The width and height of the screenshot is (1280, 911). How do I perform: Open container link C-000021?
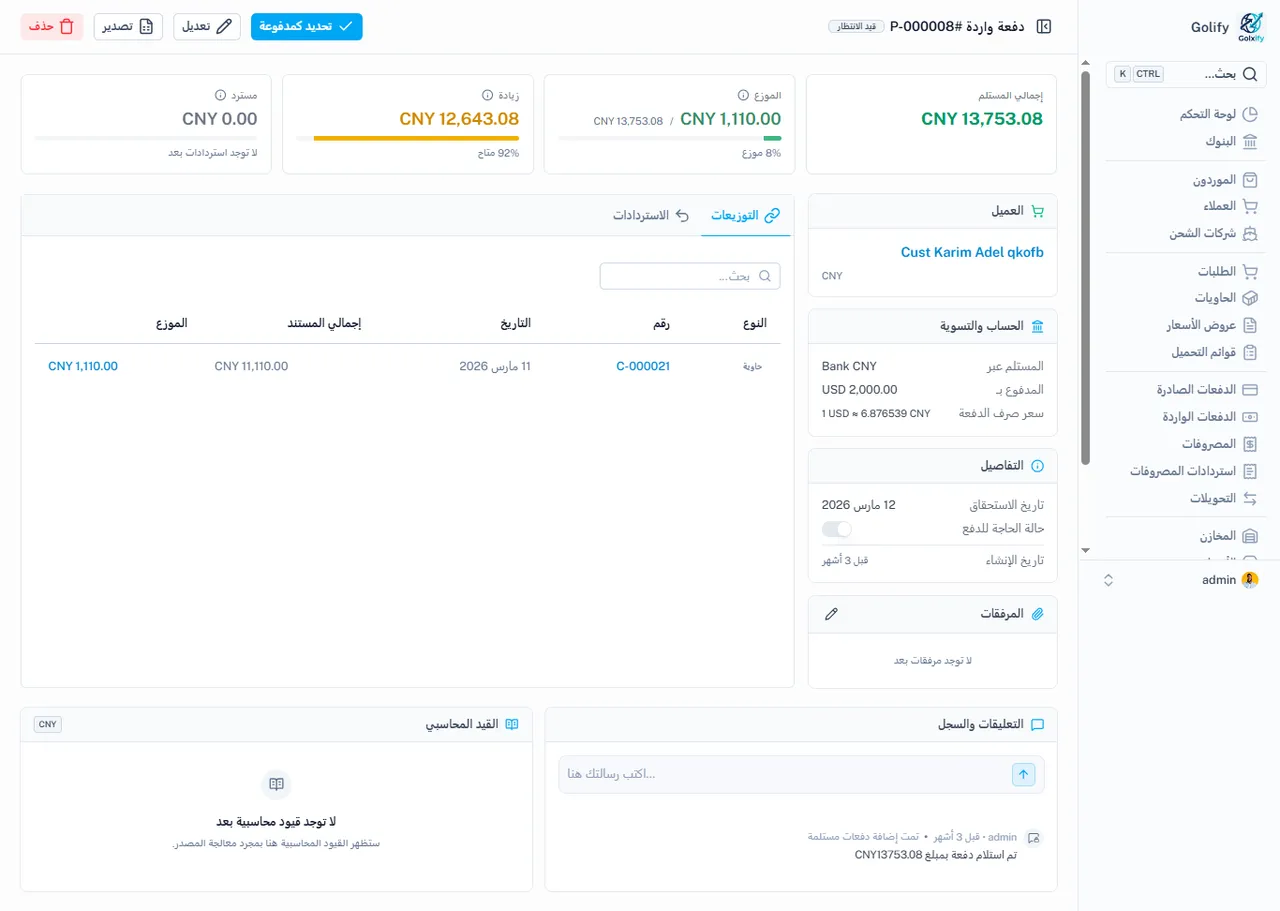[x=643, y=367]
